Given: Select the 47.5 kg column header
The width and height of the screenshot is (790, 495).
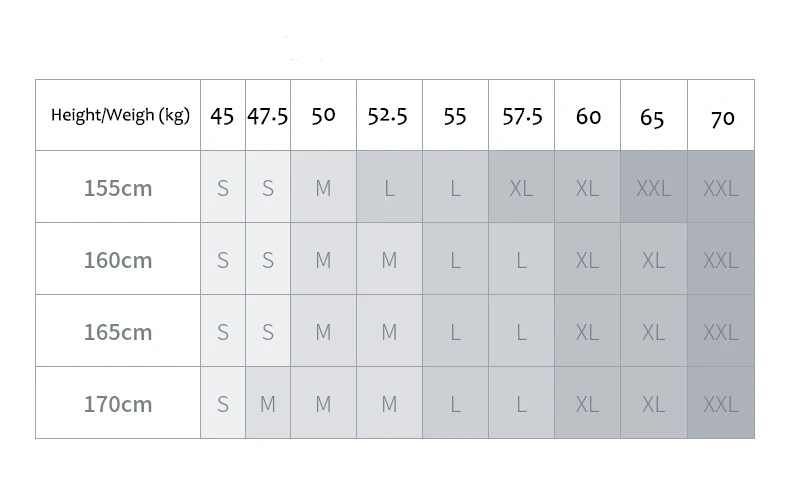Looking at the screenshot, I should coord(268,115).
